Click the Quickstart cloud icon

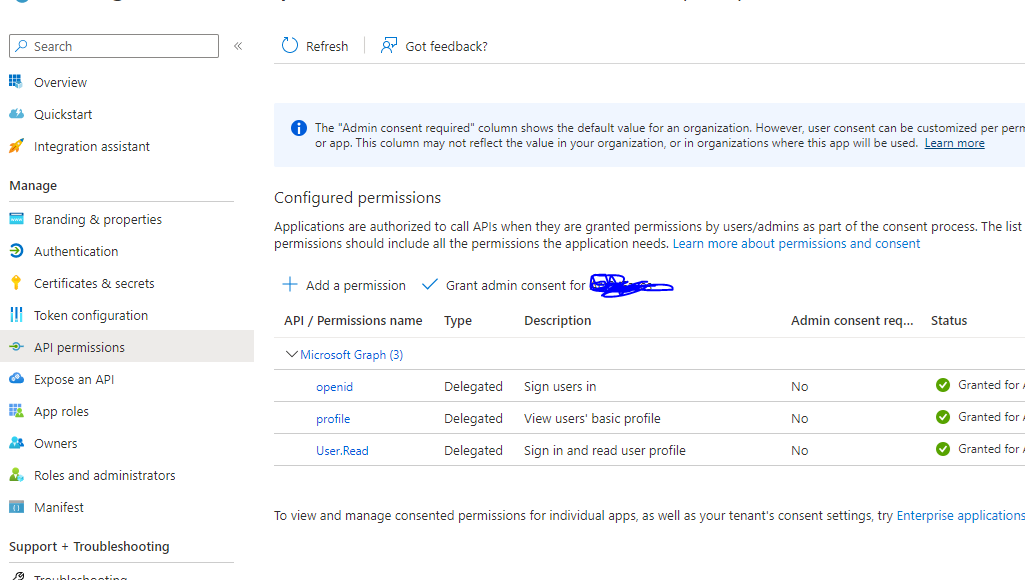click(x=16, y=114)
